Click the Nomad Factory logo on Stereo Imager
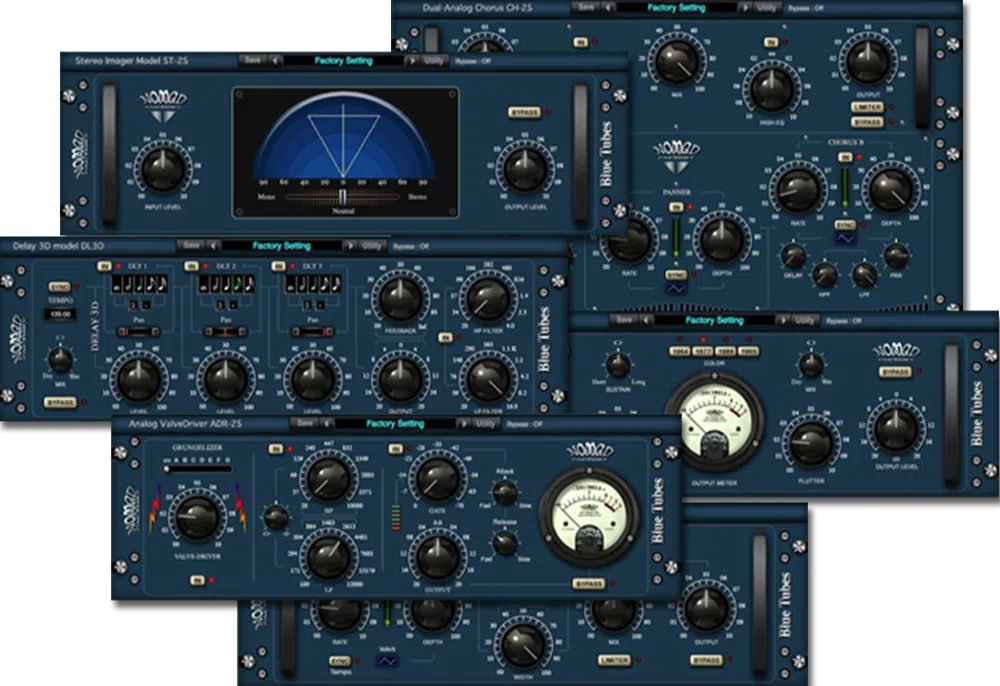Screen dimensions: 1000x686 [x=165, y=104]
